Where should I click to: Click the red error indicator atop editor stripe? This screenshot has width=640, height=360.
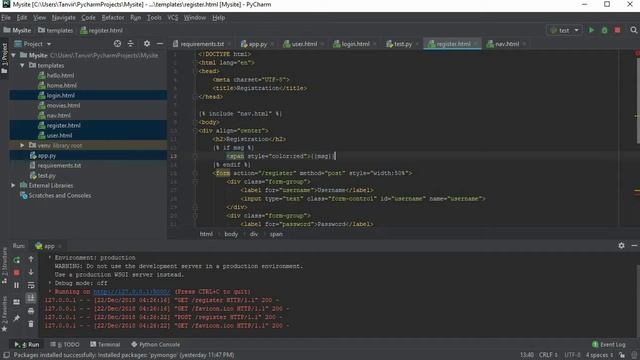point(637,53)
